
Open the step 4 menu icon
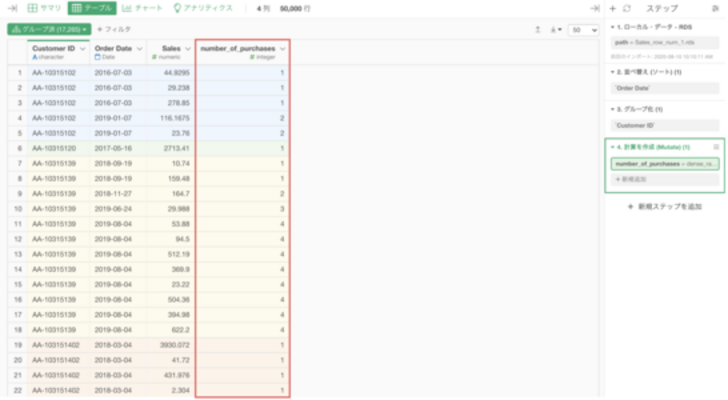[715, 147]
